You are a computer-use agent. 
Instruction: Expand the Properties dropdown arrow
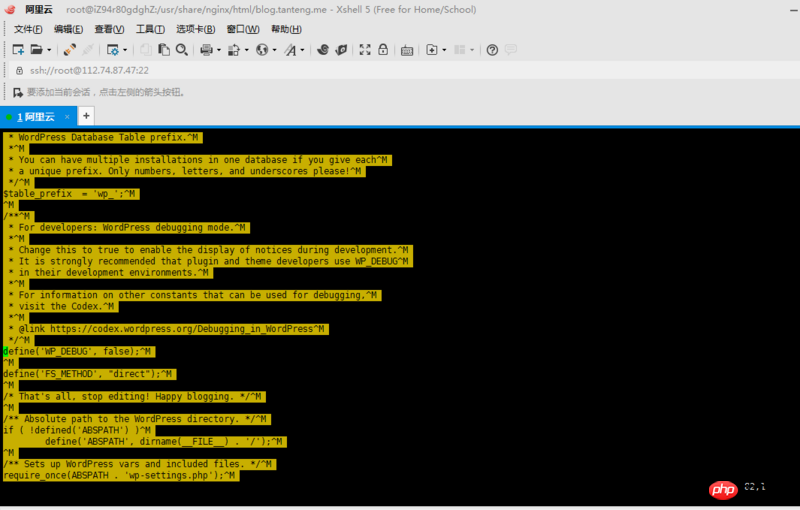pyautogui.click(x=125, y=50)
